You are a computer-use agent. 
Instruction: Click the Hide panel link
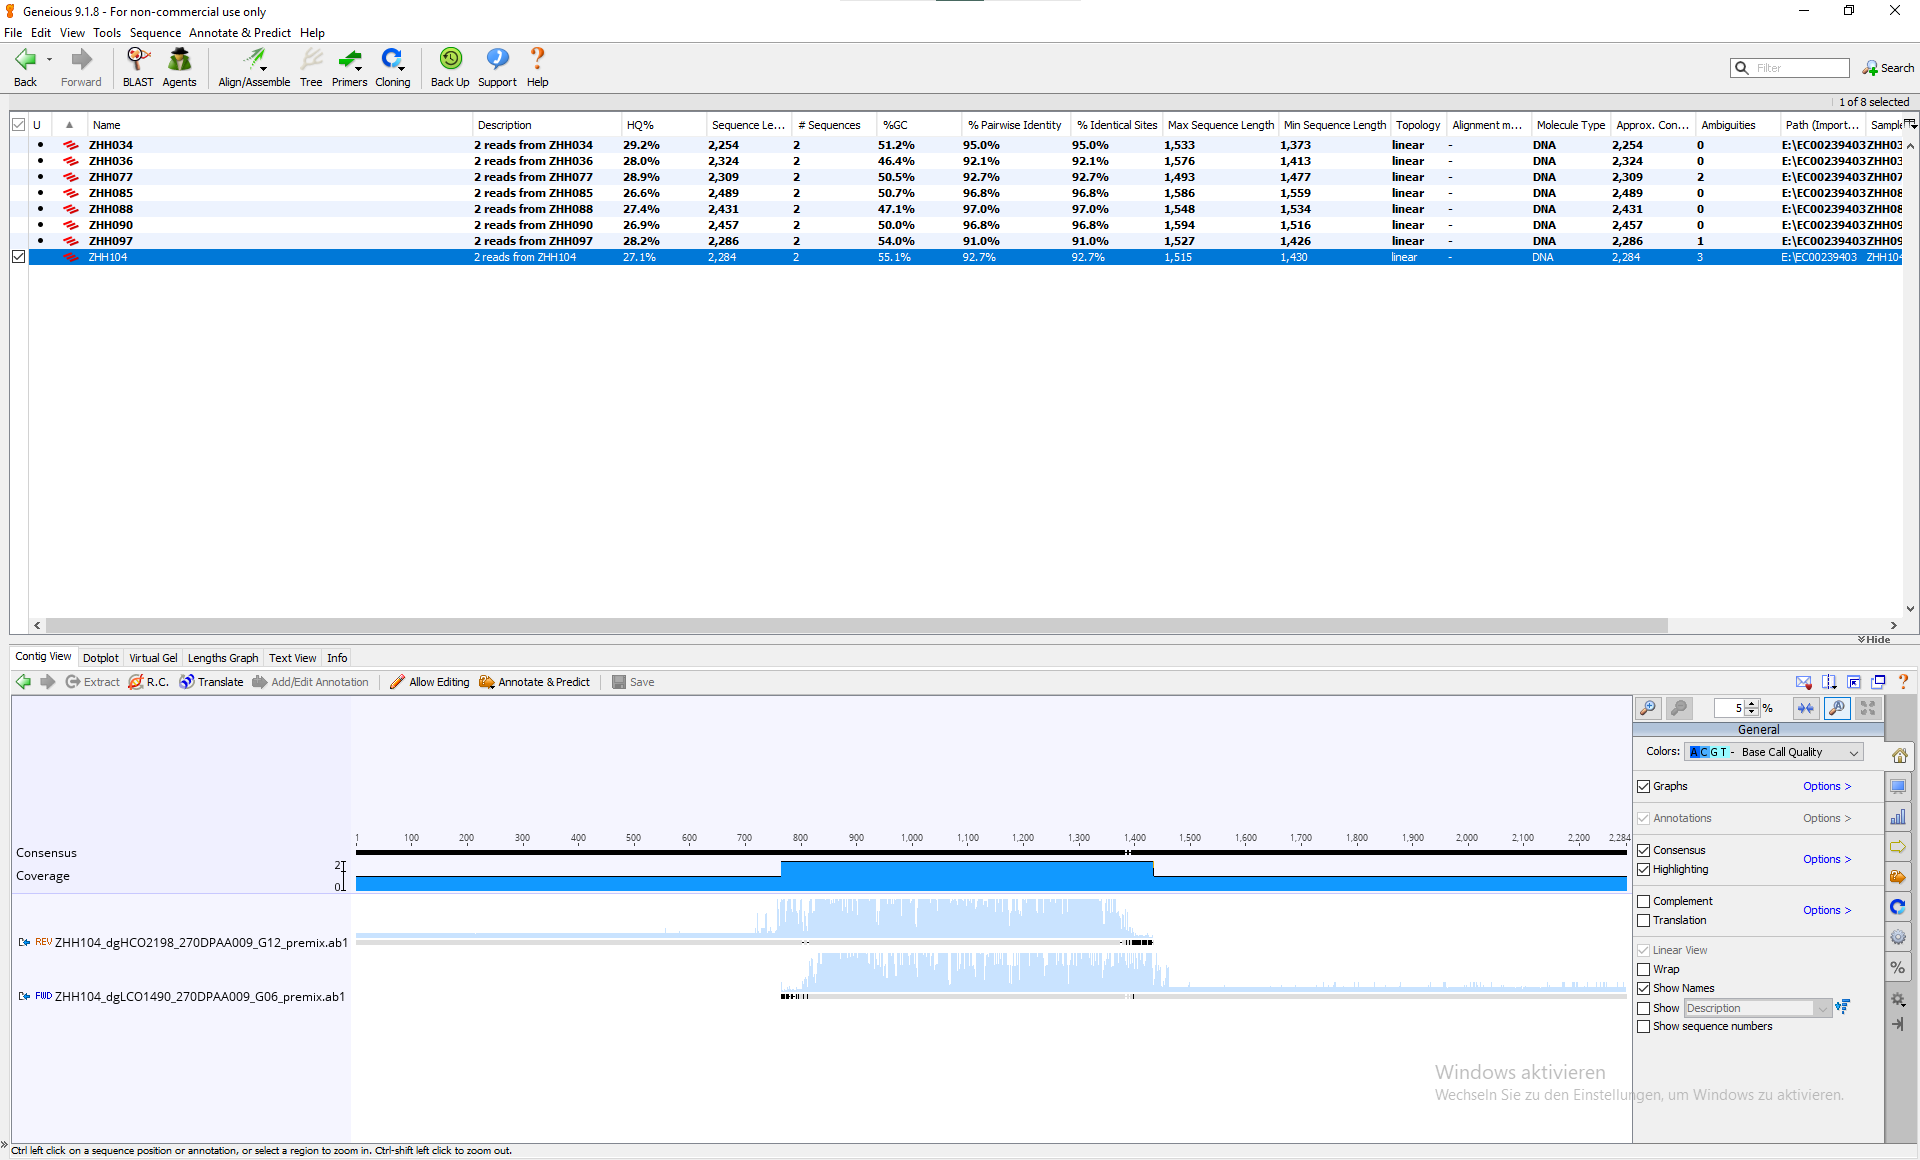point(1875,640)
